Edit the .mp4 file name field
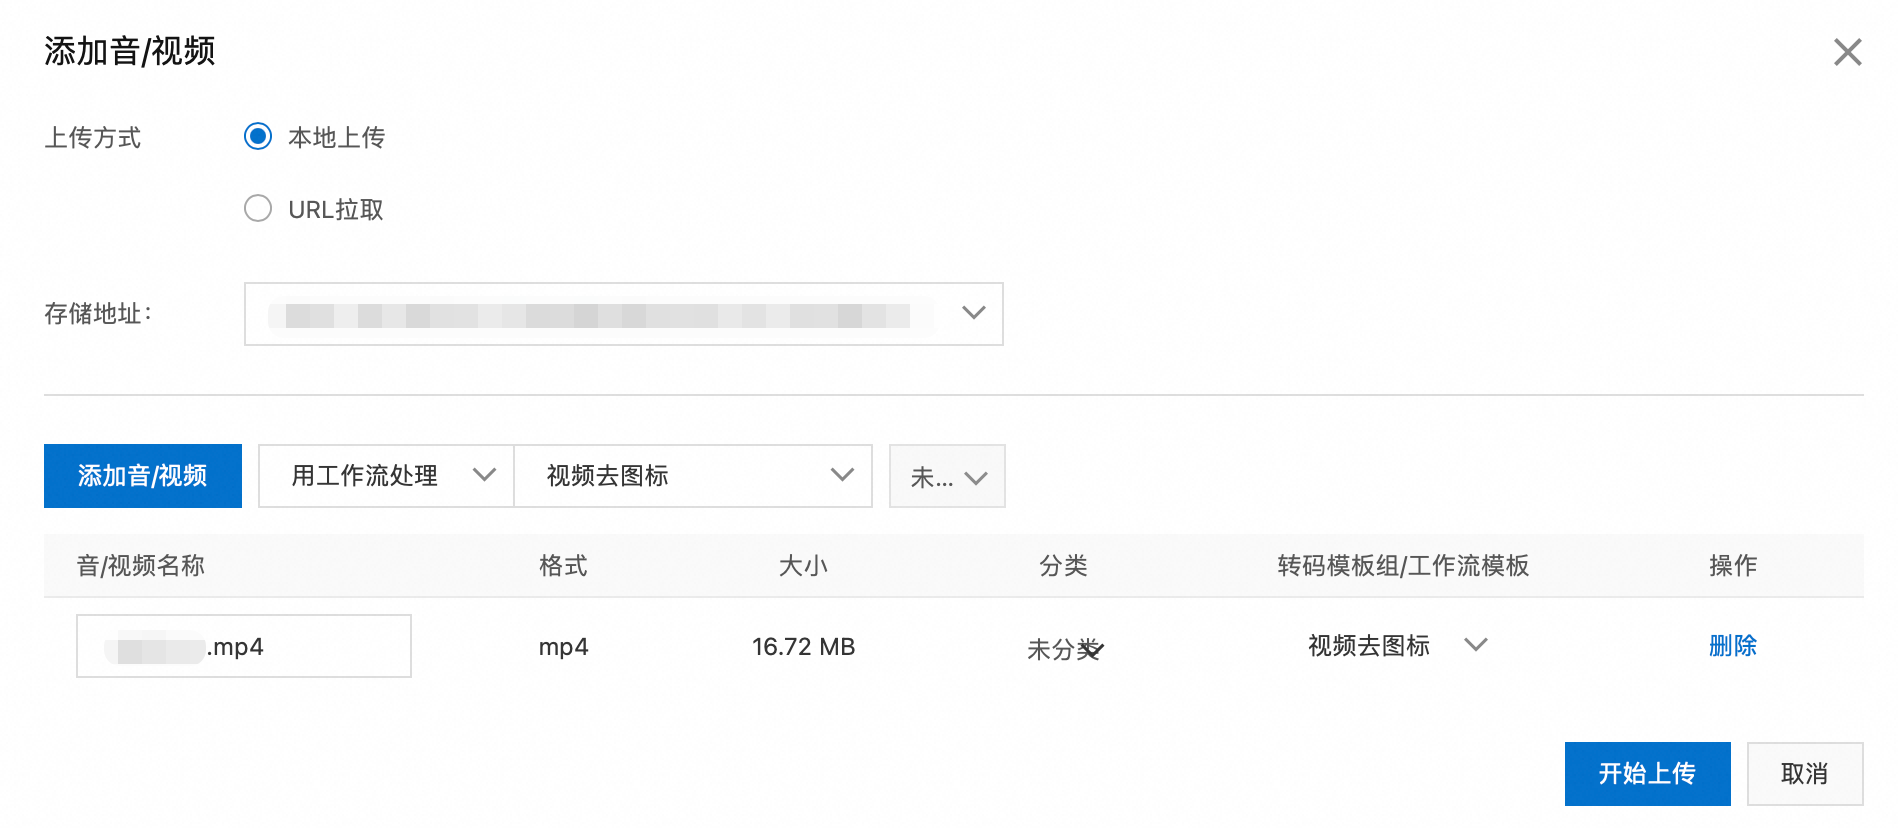 point(243,646)
